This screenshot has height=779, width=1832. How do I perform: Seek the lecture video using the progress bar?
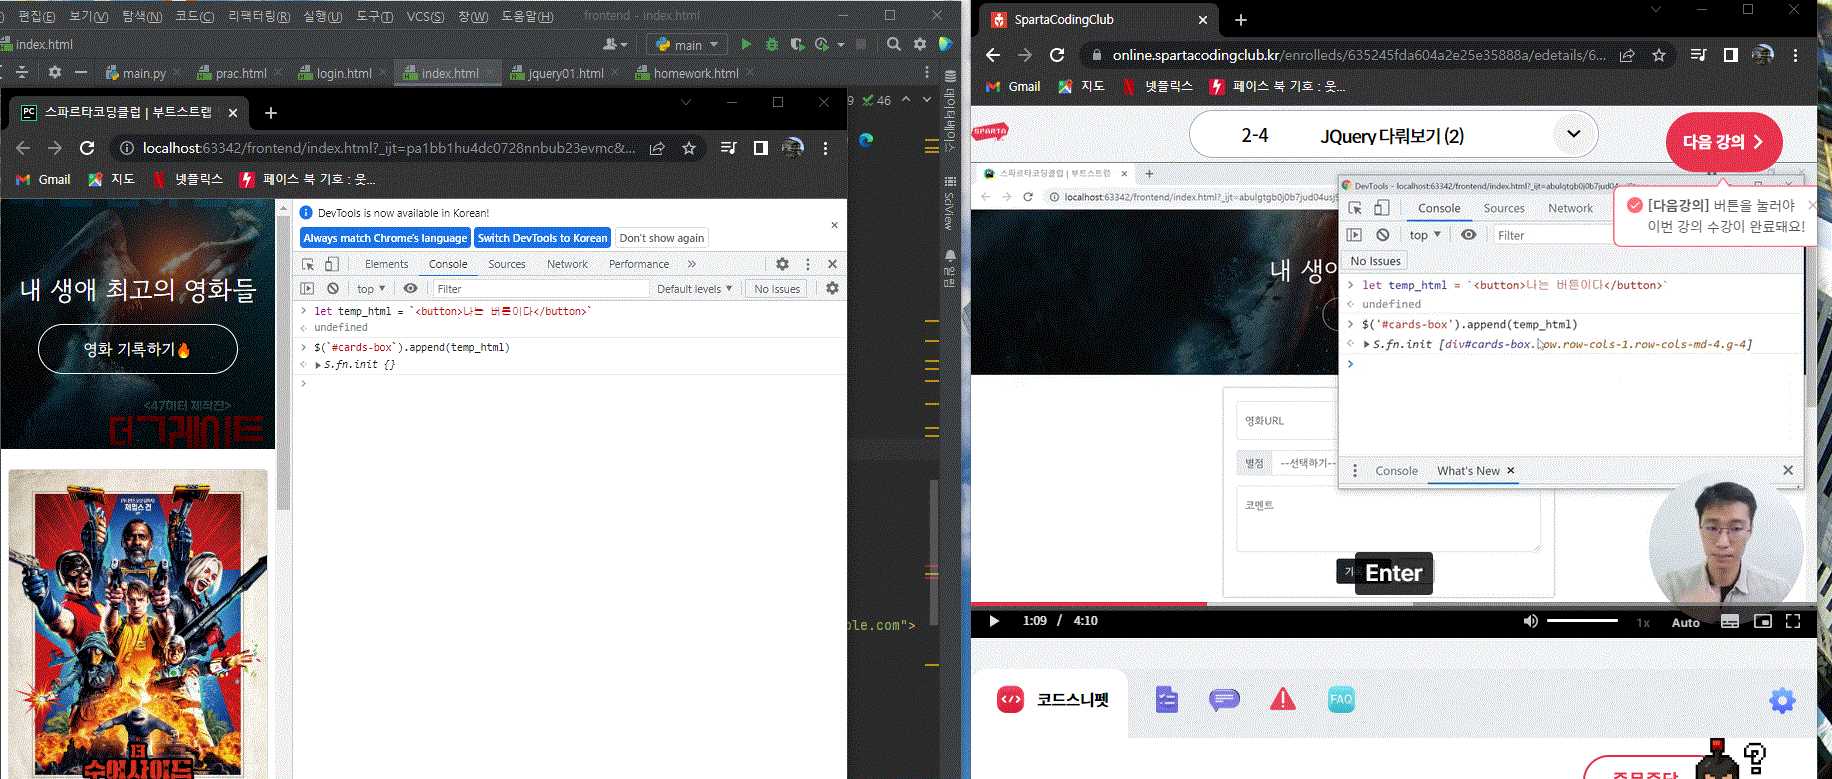click(1394, 604)
